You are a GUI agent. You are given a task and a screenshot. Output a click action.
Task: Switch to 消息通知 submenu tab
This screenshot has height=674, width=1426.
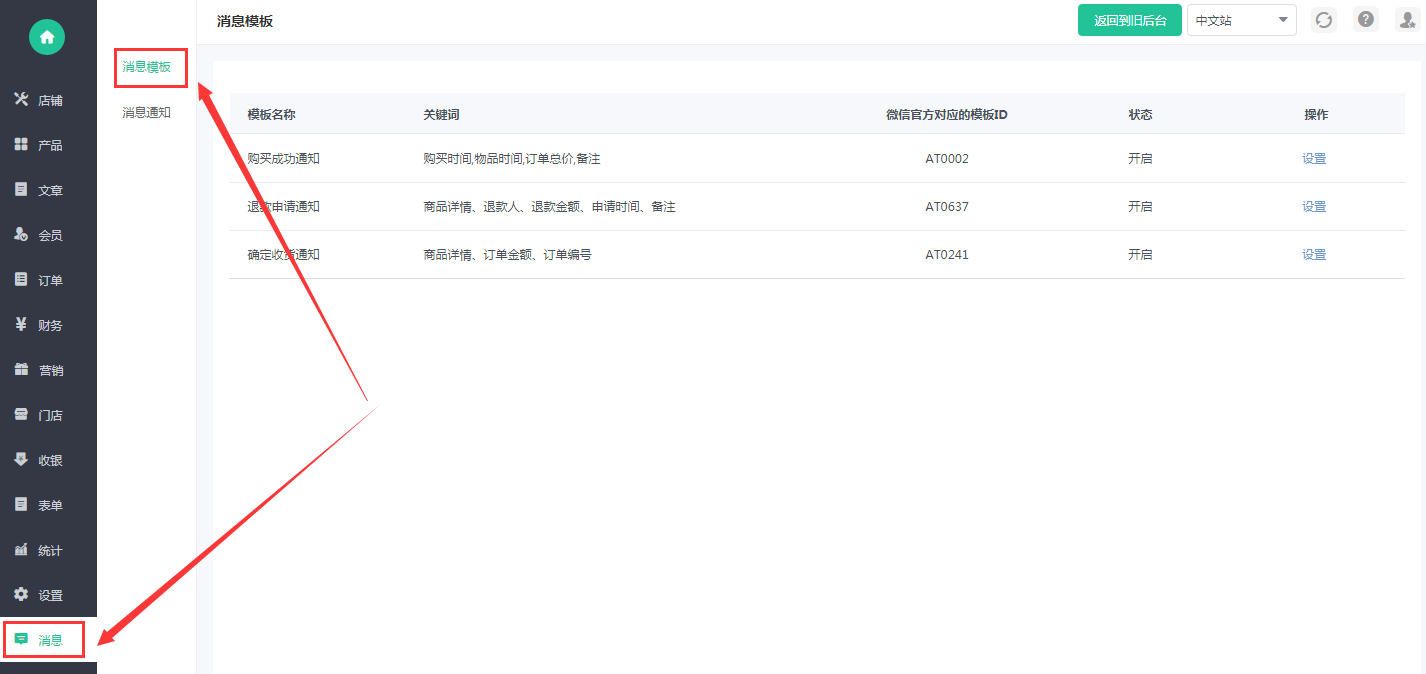[x=146, y=112]
